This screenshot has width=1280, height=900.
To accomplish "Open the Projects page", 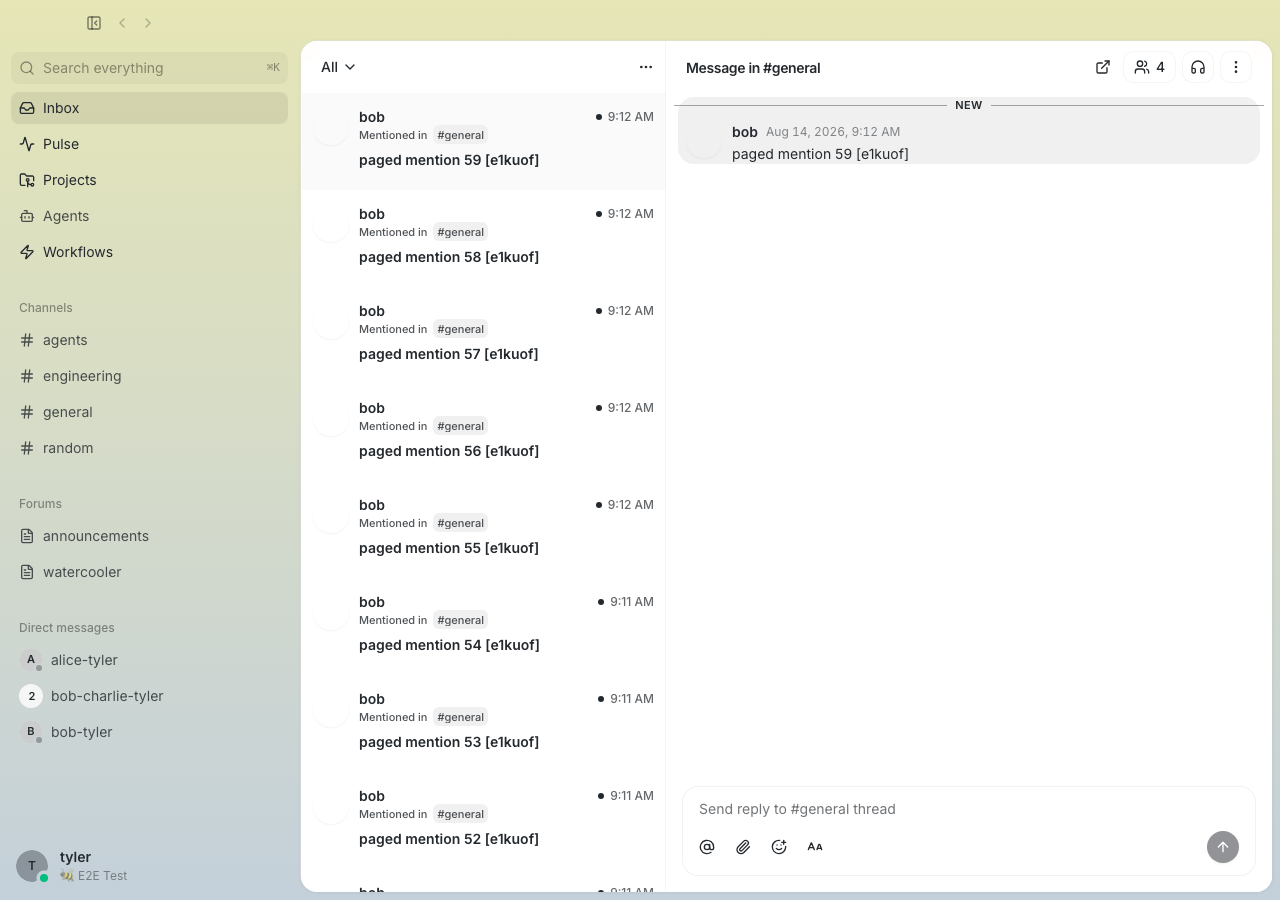I will [149, 180].
